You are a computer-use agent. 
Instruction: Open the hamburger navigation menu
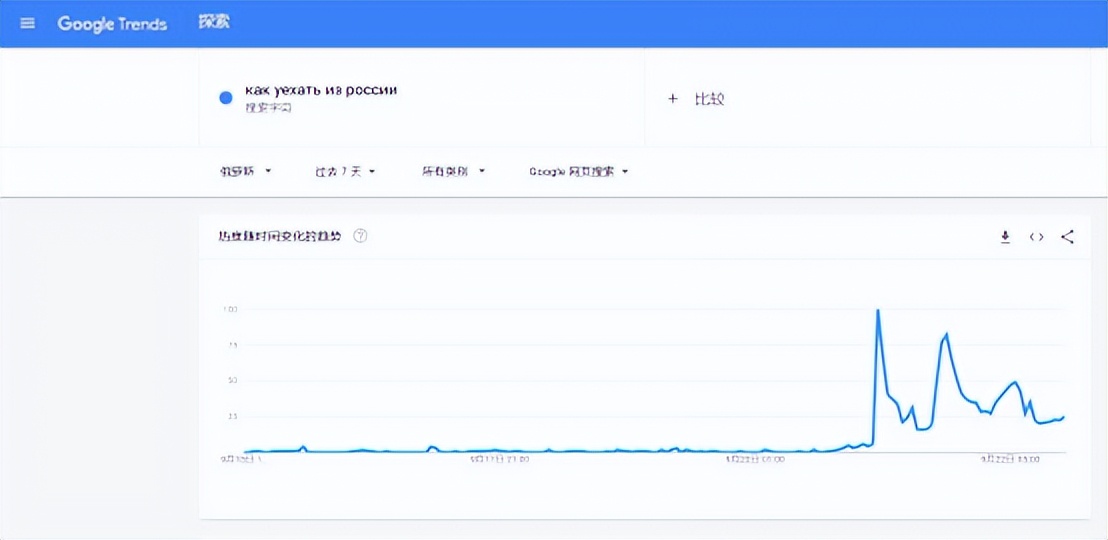27,23
